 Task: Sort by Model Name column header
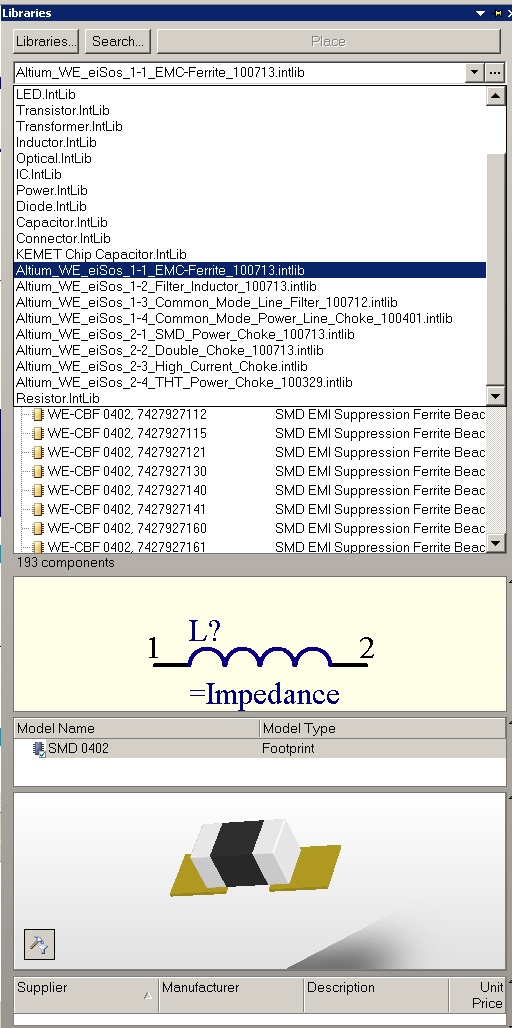[136, 728]
